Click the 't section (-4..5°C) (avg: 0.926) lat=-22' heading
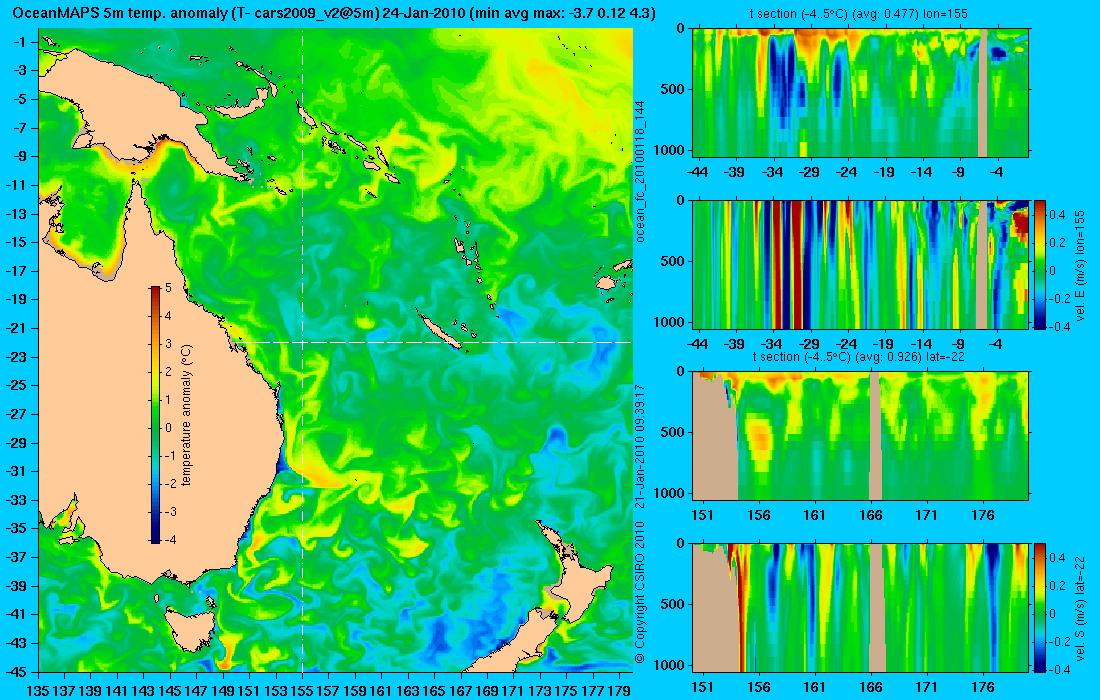 click(861, 357)
